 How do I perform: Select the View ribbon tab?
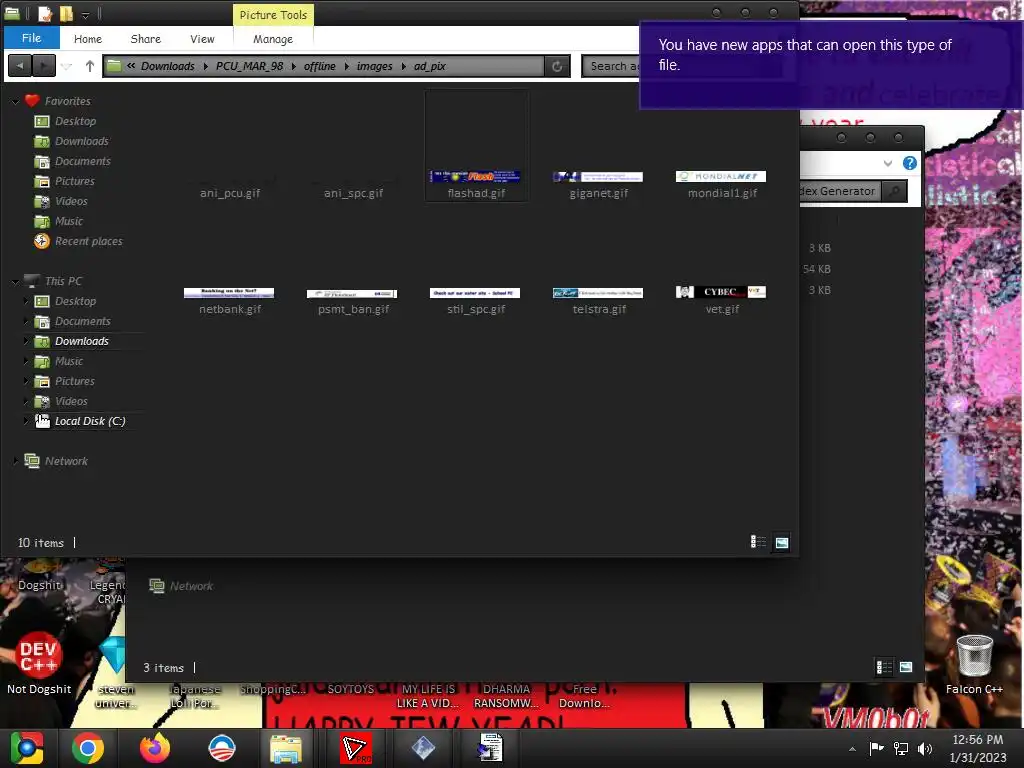(x=202, y=39)
